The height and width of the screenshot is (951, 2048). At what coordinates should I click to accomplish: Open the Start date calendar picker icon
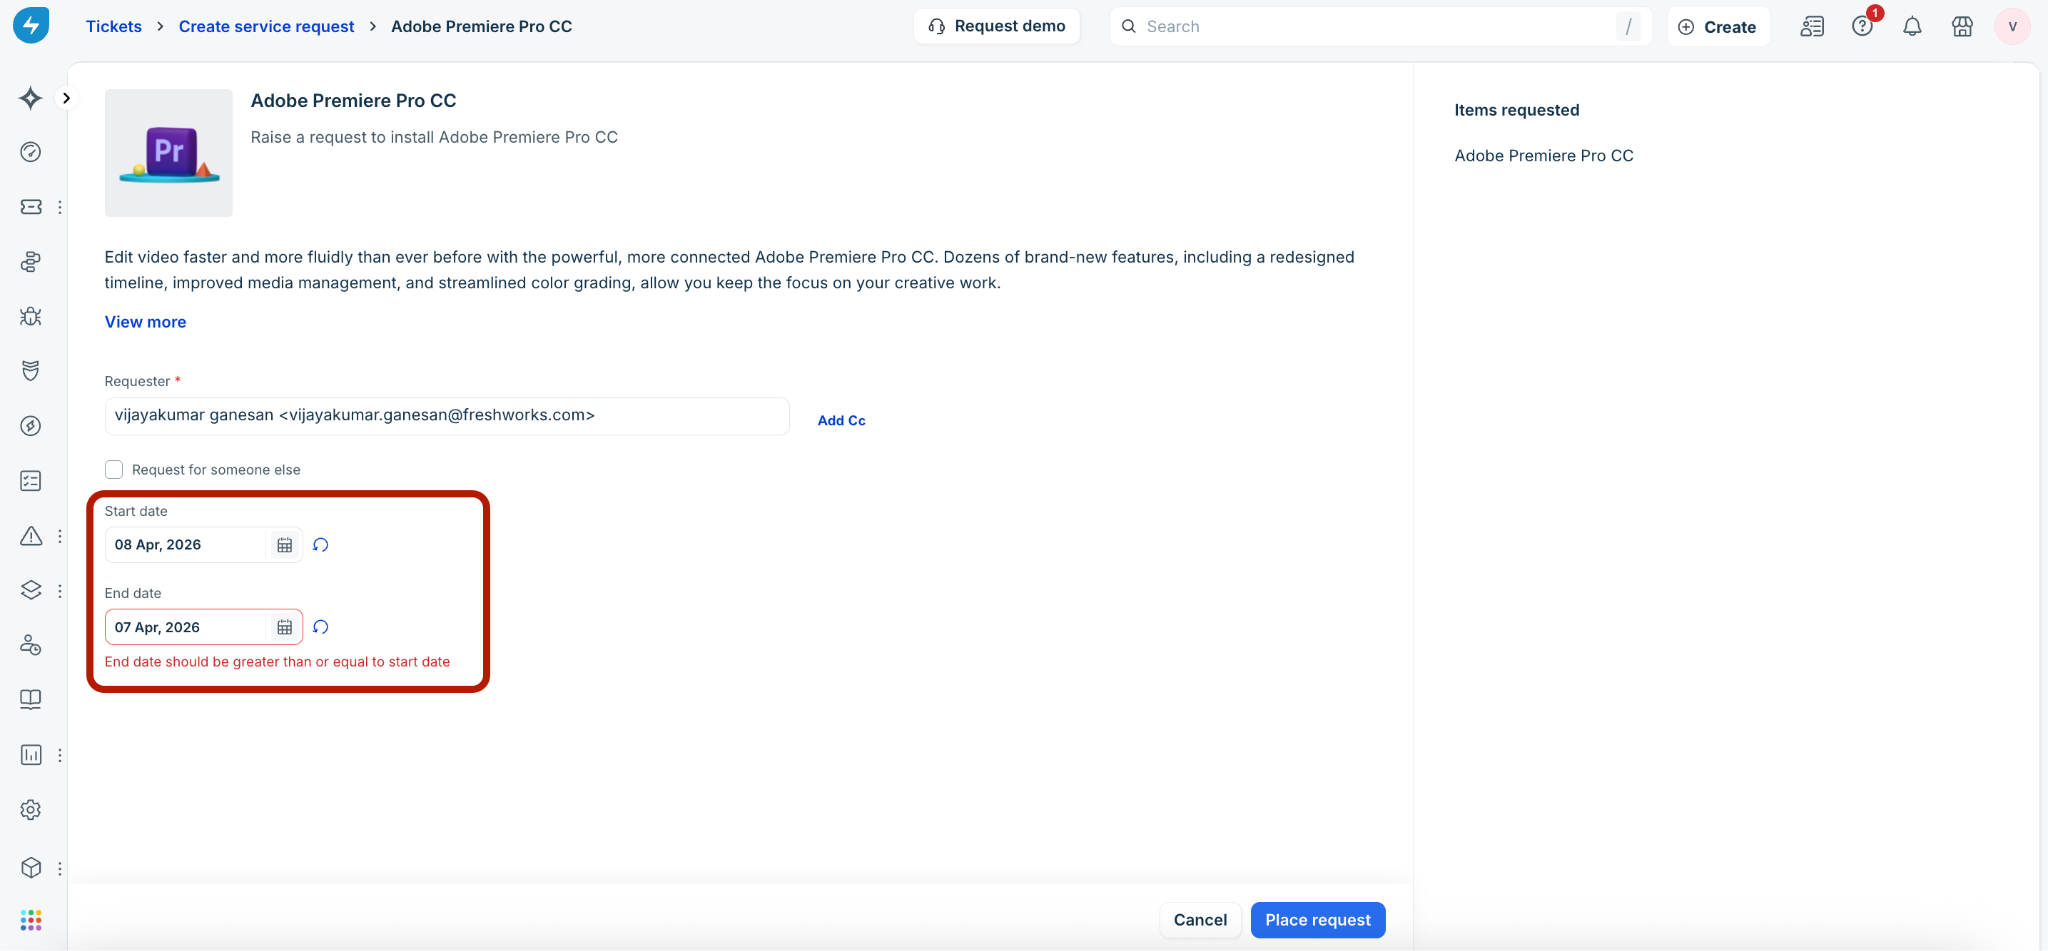[285, 545]
